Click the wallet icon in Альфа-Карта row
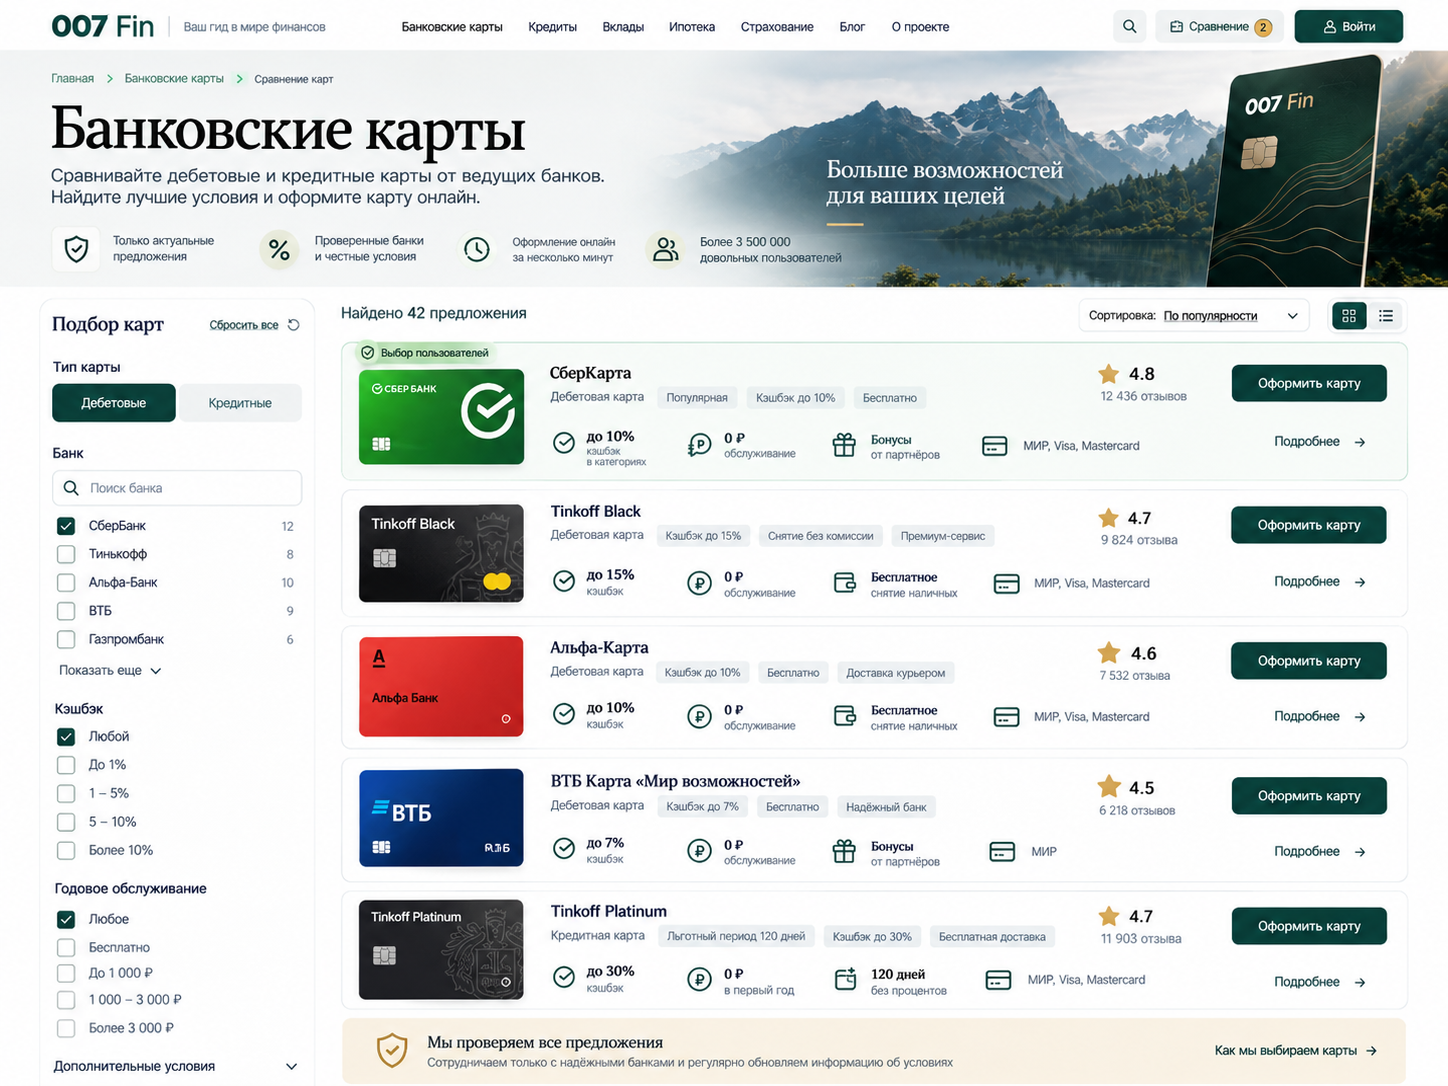This screenshot has width=1448, height=1086. (845, 716)
